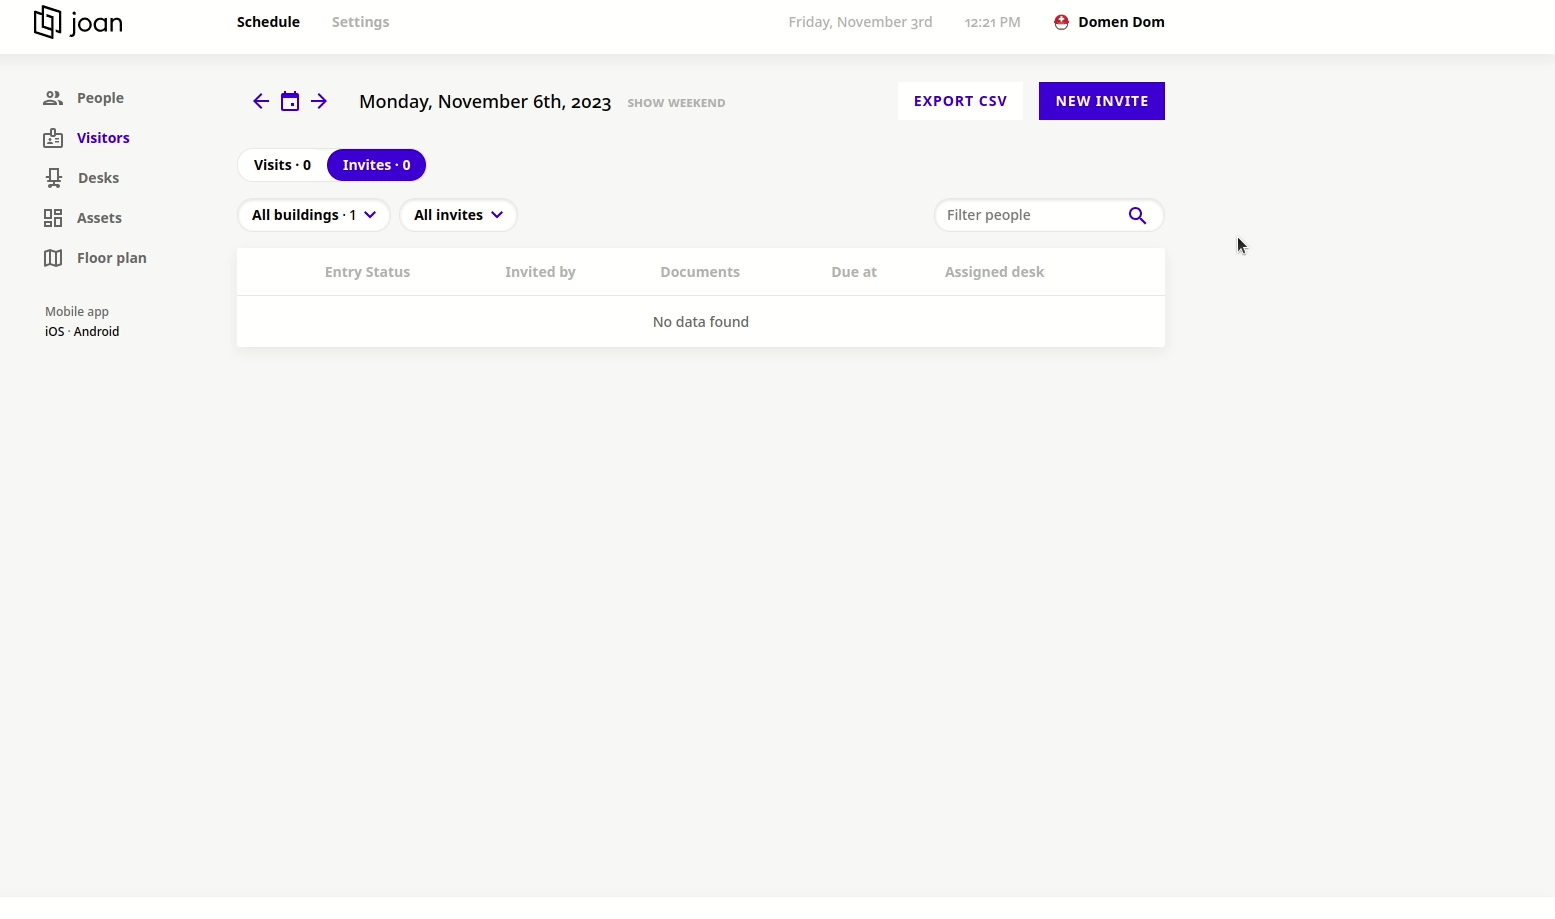Expand the All buildings dropdown
Viewport: 1555px width, 919px height.
point(314,215)
